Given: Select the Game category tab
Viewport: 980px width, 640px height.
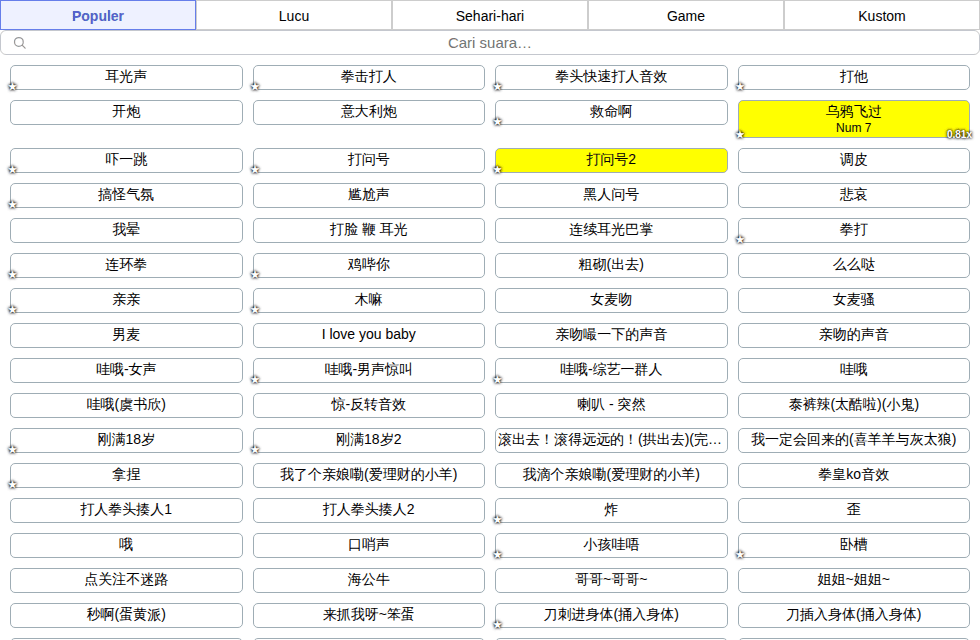Looking at the screenshot, I should tap(686, 16).
